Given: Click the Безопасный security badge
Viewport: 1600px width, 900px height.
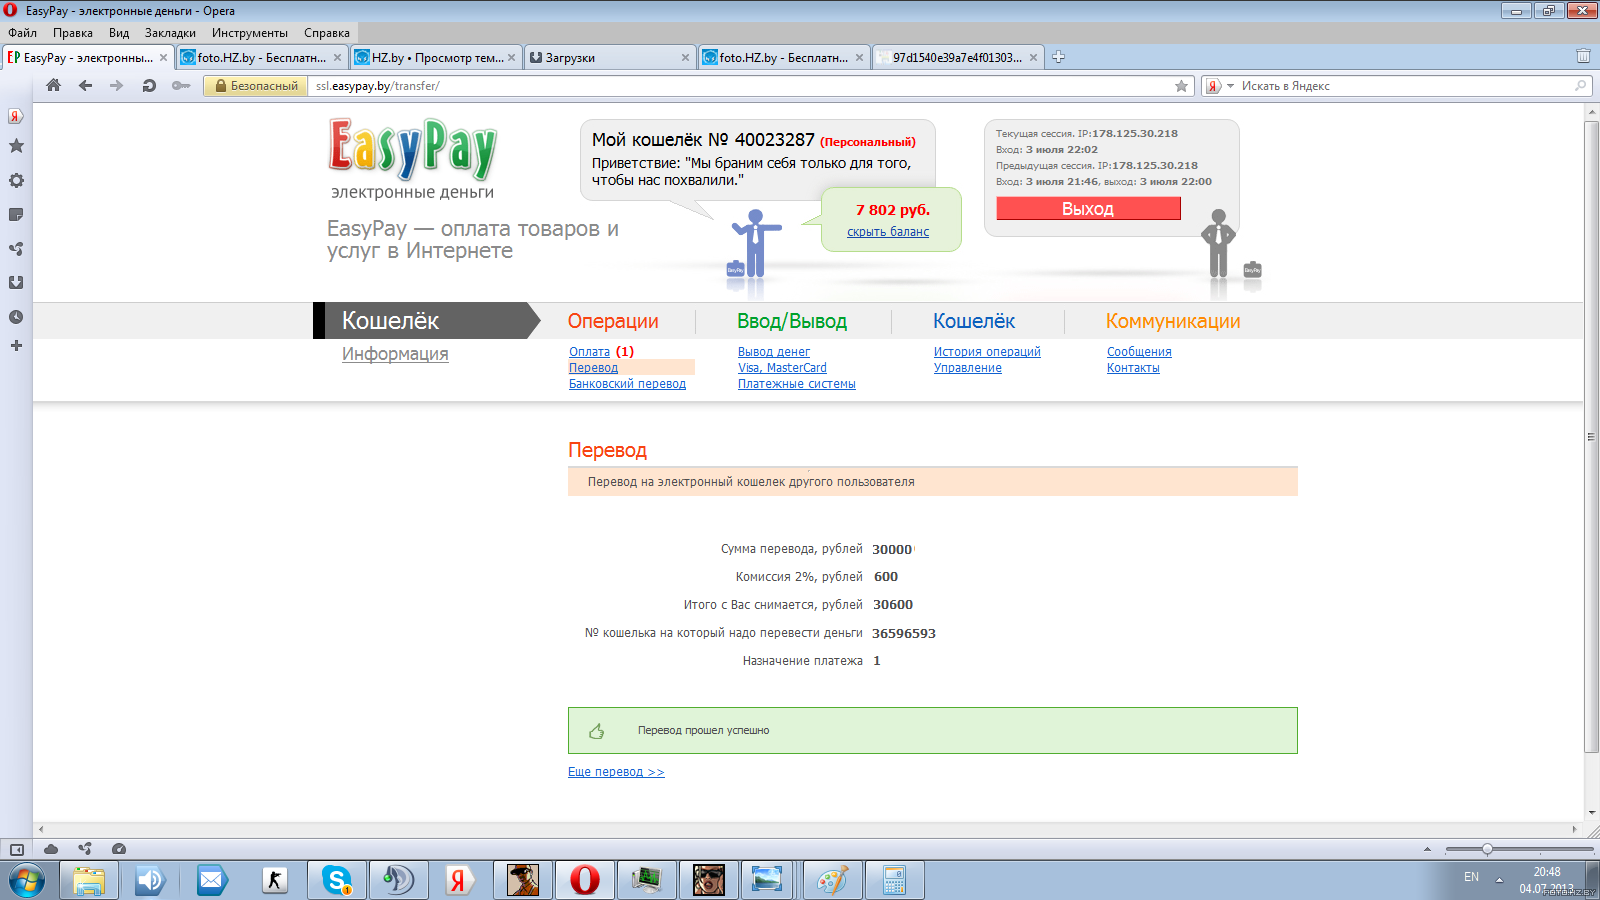Looking at the screenshot, I should (x=256, y=86).
